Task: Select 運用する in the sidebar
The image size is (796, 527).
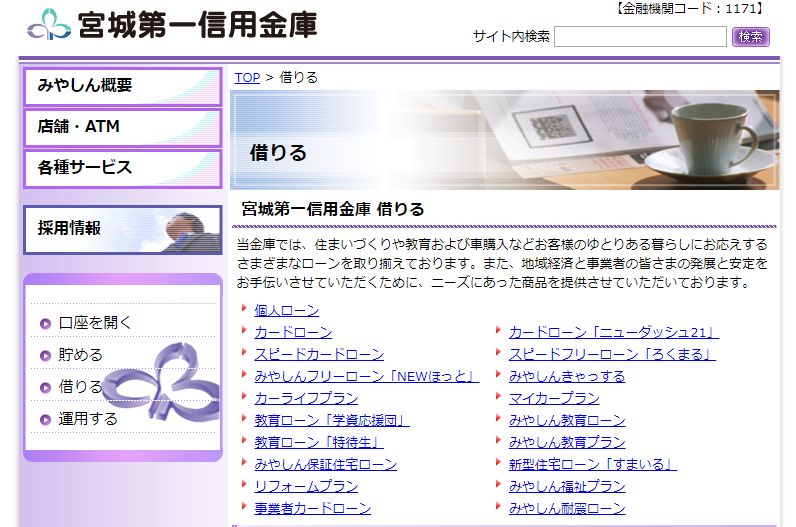Action: pos(88,418)
